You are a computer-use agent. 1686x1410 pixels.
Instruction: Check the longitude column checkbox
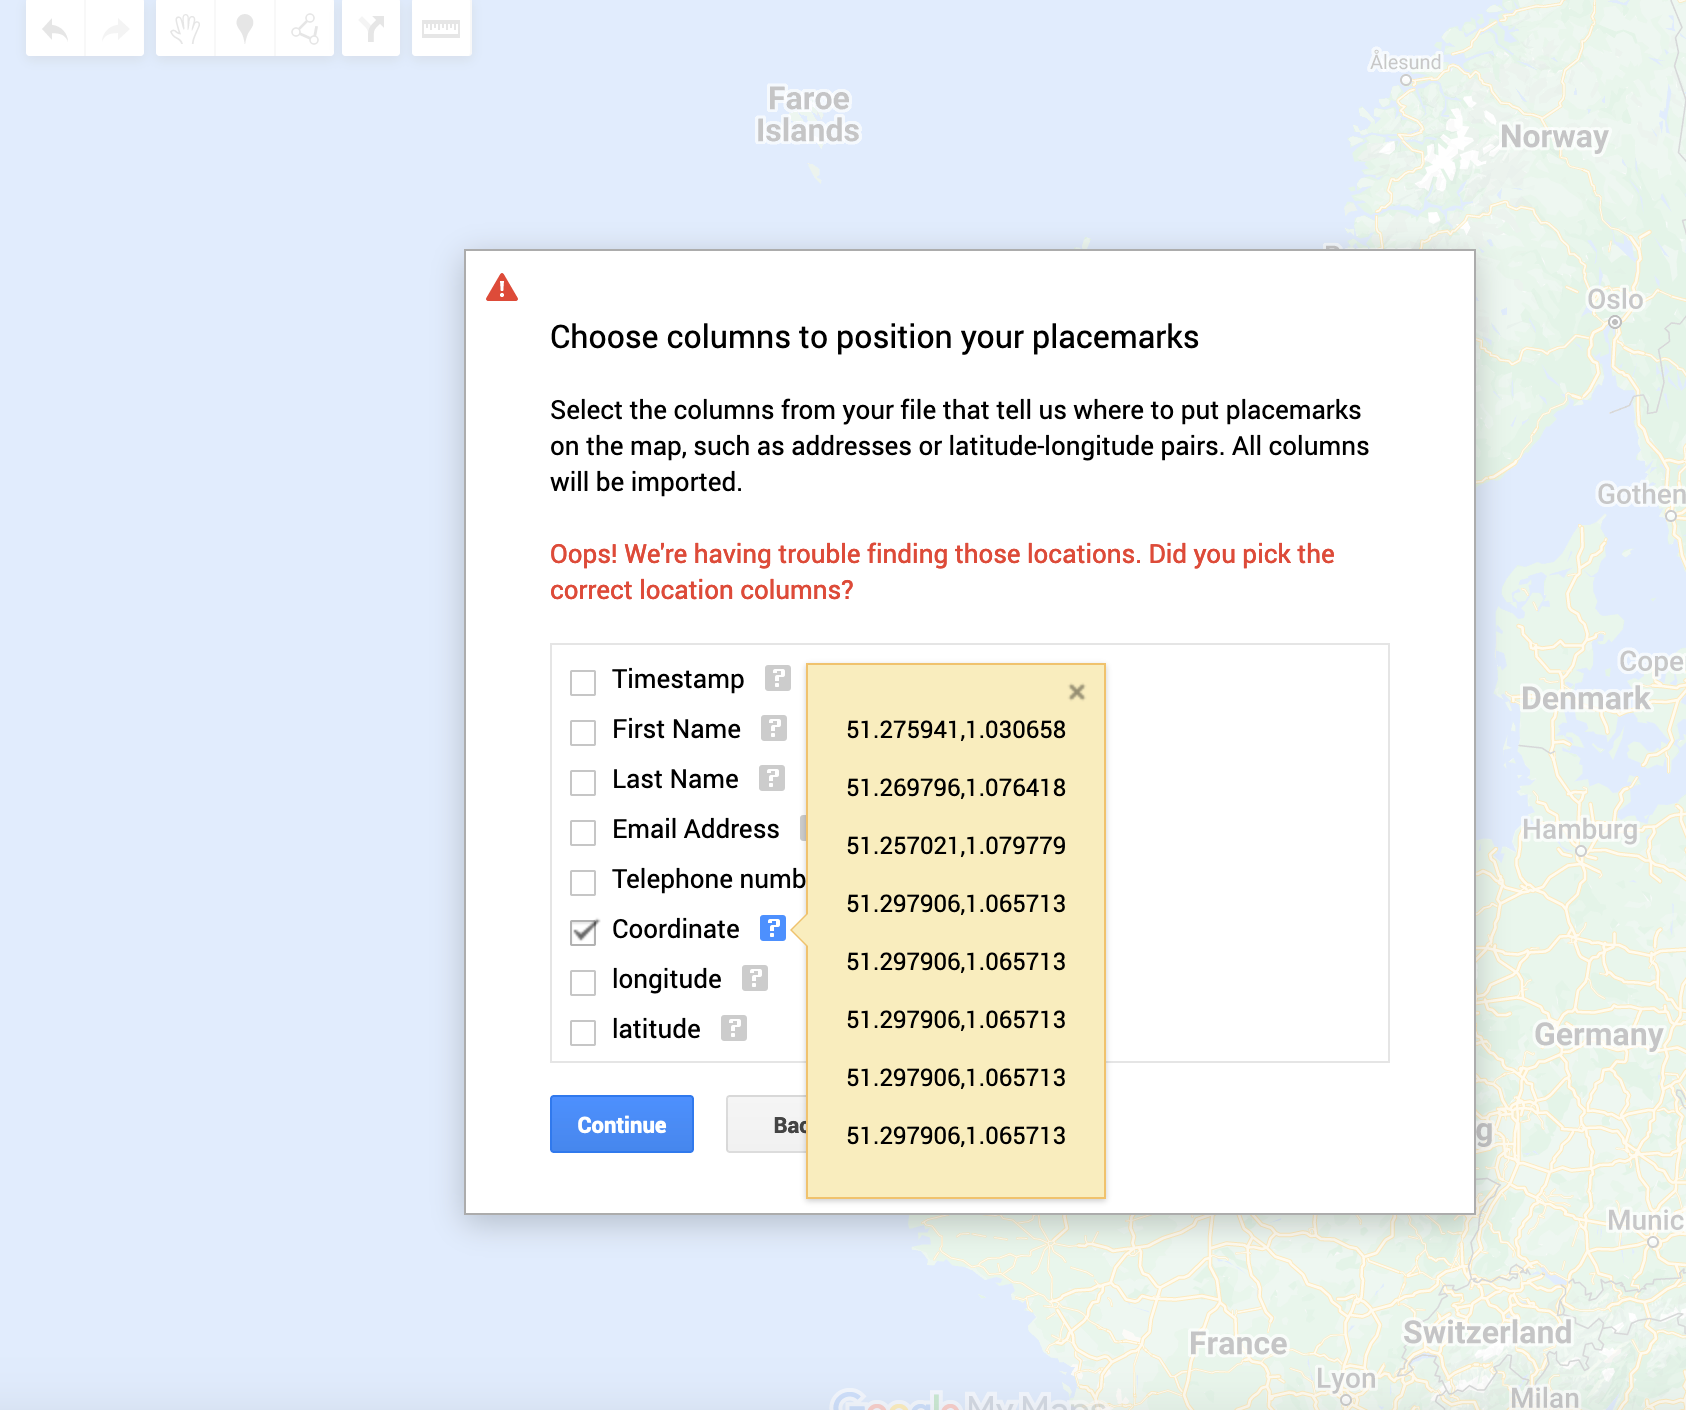tap(583, 982)
